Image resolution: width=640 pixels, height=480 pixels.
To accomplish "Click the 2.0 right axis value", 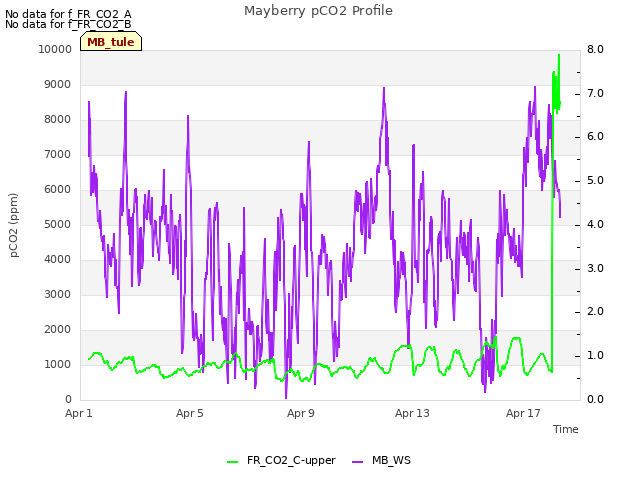I will click(x=595, y=312).
